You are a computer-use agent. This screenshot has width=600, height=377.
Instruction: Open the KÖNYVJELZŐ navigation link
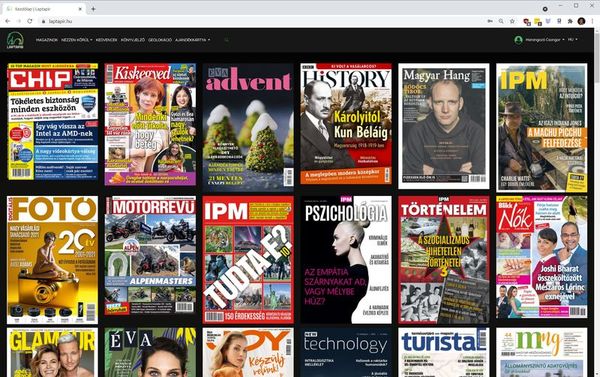tap(133, 40)
